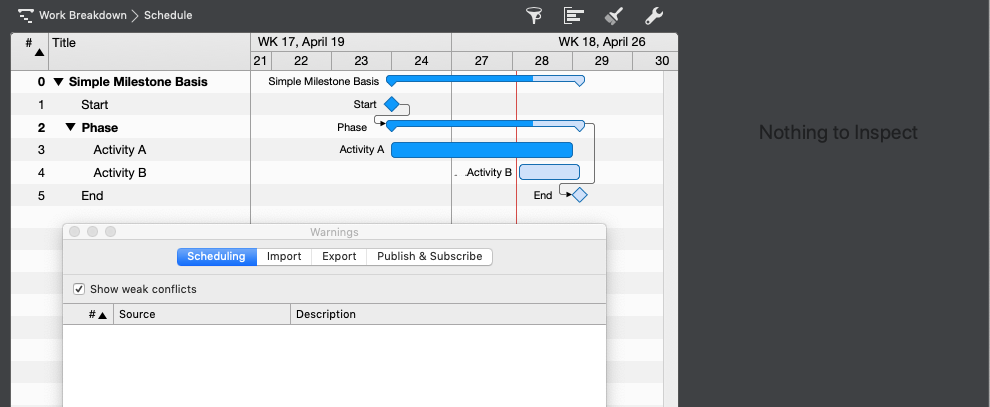Select the End milestone diamond
Viewport: 990px width, 407px height.
[x=579, y=195]
